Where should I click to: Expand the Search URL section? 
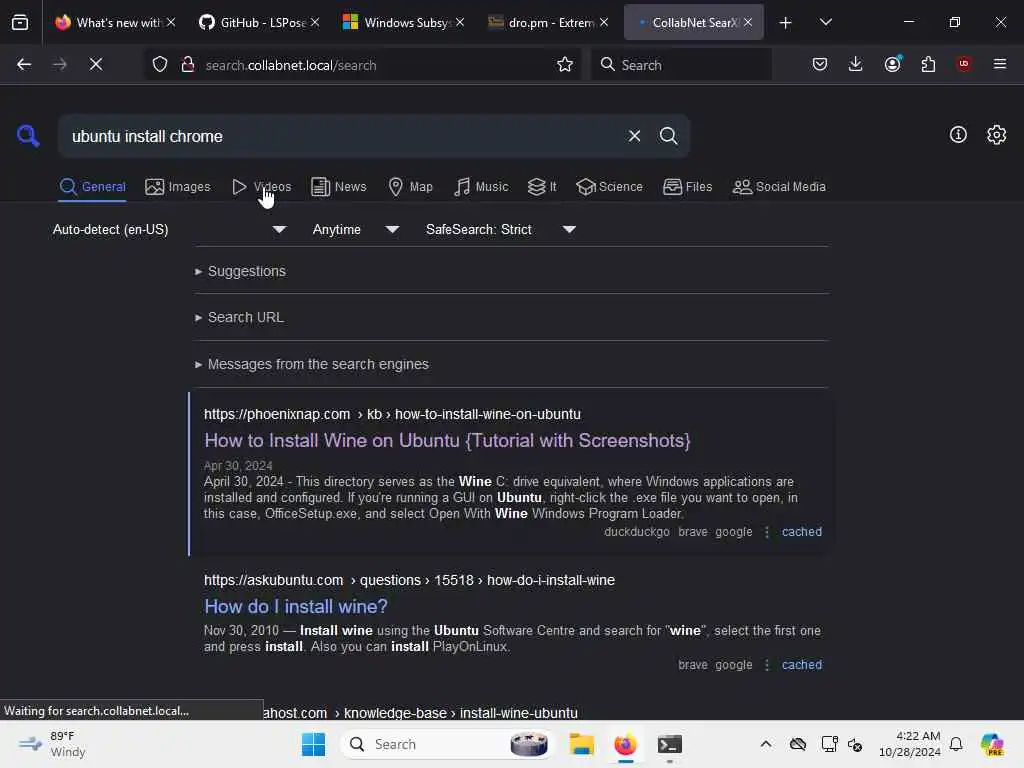[239, 317]
